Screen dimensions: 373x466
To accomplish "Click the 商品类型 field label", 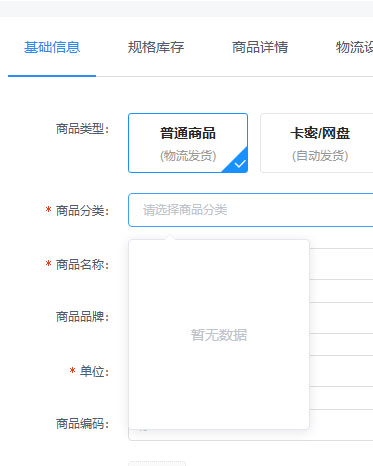I will pos(83,129).
